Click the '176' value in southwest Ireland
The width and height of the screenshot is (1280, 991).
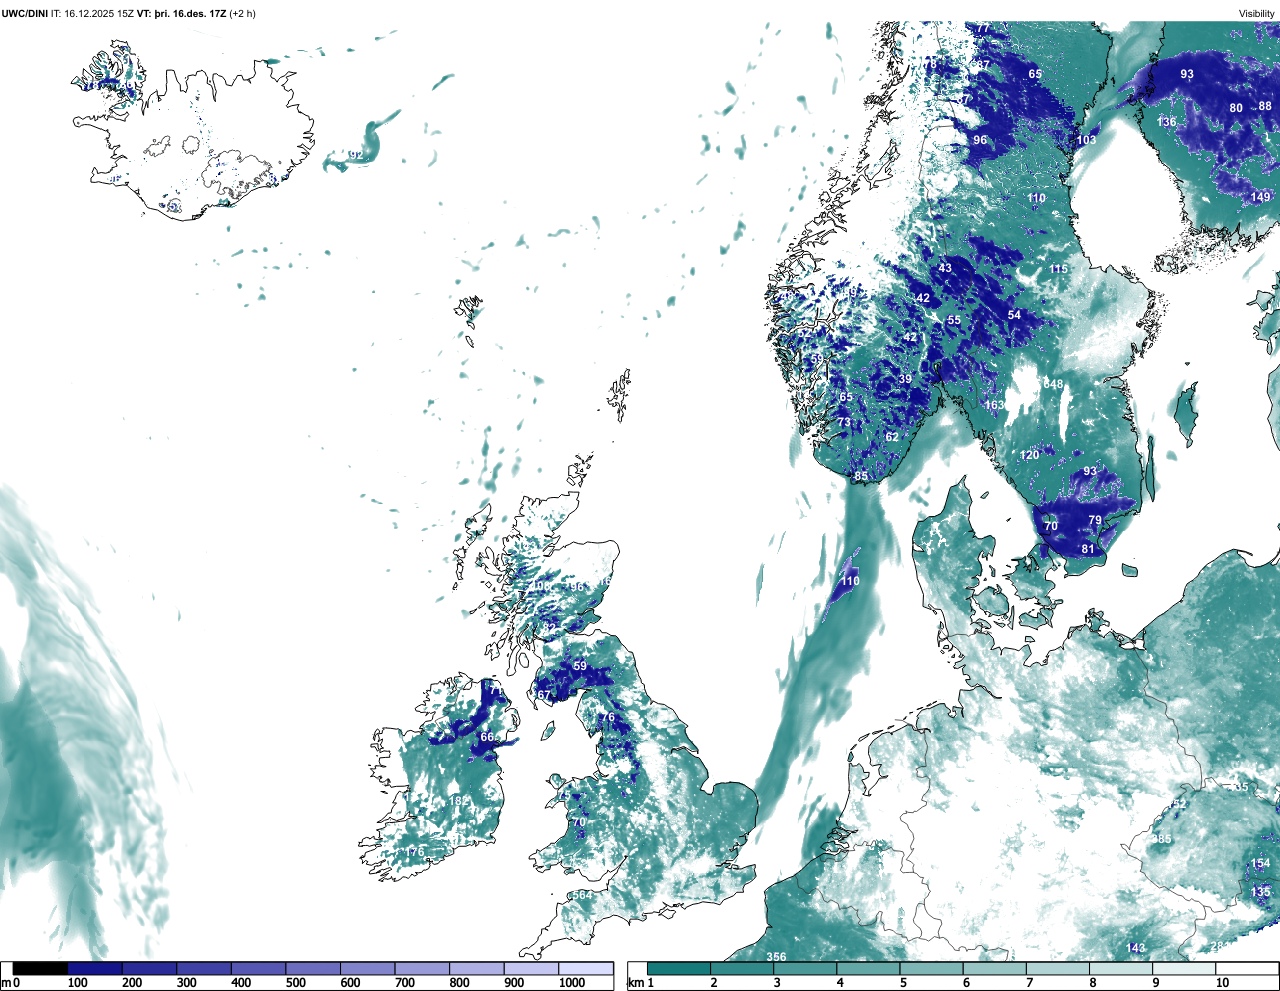click(x=414, y=852)
